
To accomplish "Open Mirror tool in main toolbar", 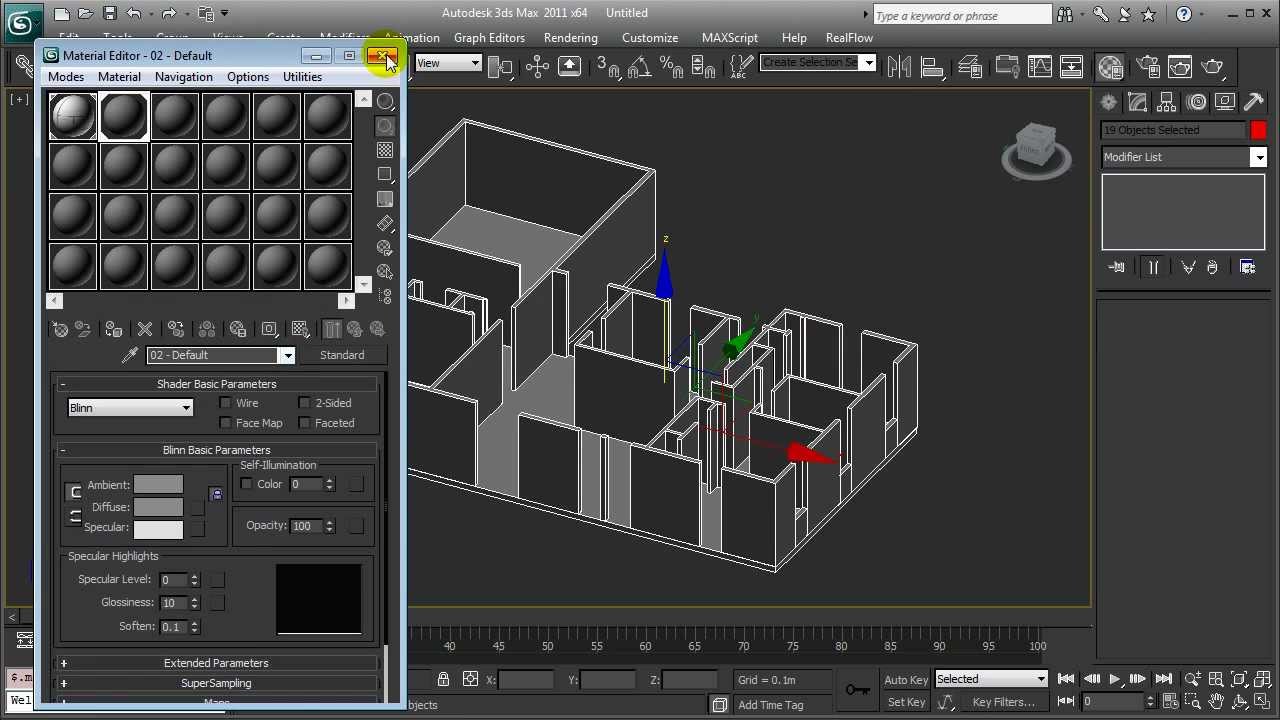I will [x=899, y=67].
